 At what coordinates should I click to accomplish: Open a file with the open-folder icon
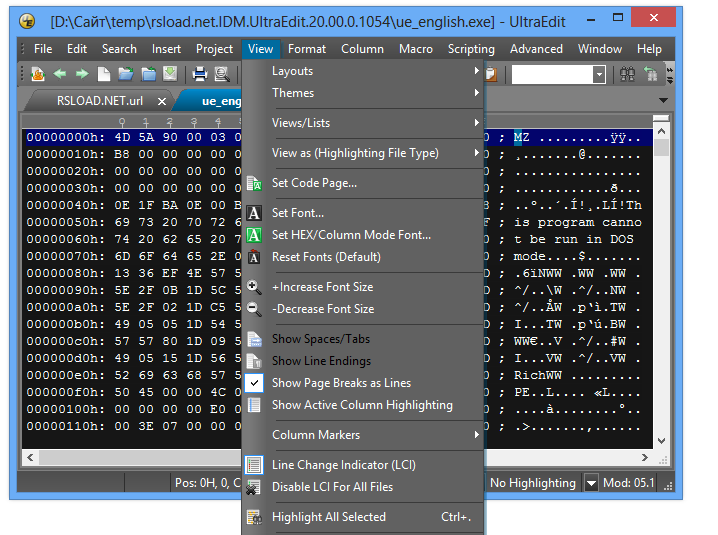coord(126,74)
